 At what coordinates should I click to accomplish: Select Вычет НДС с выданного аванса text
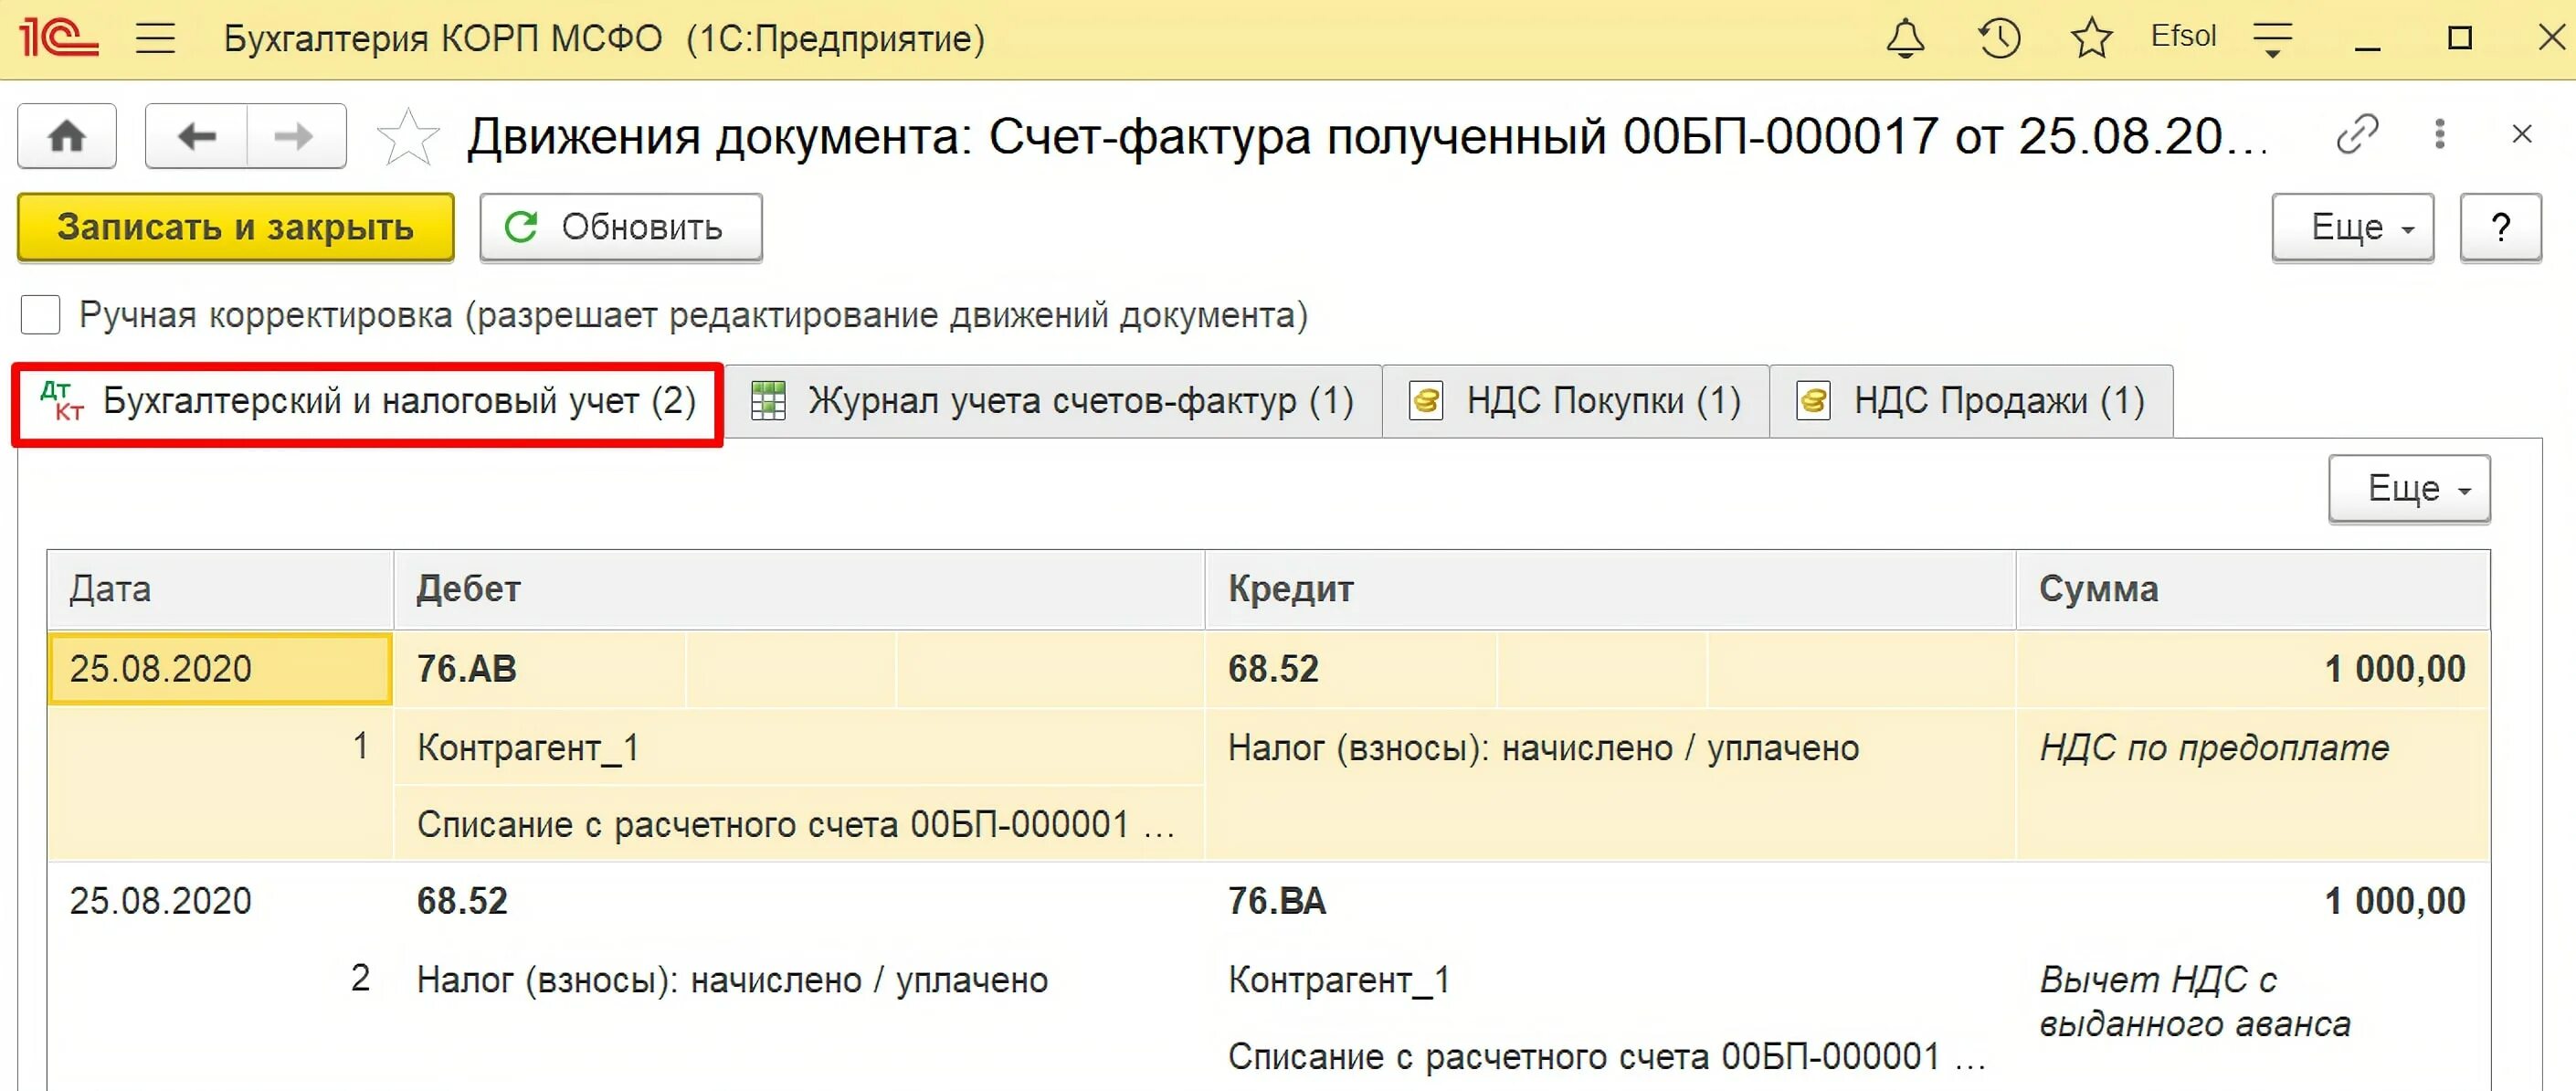(x=2194, y=1002)
